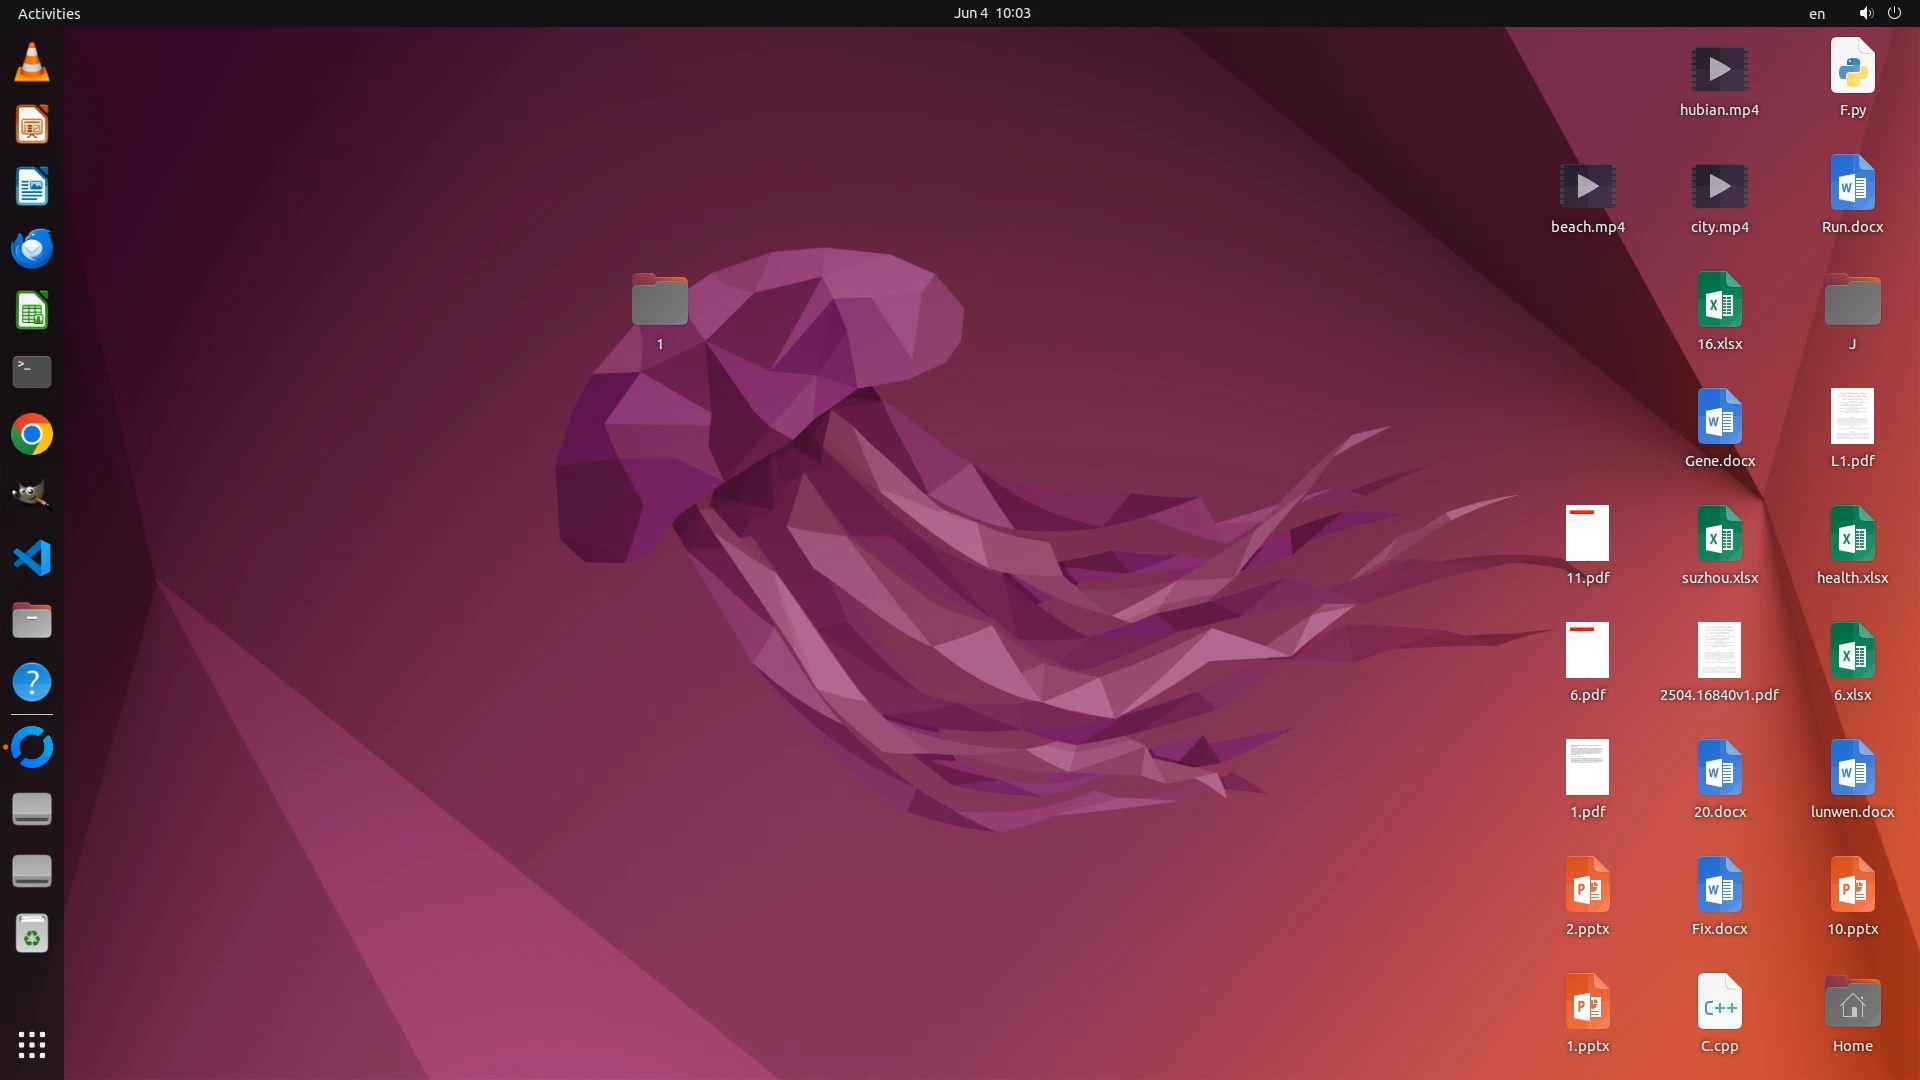This screenshot has width=1920, height=1080.
Task: Click the volume speaker indicator
Action: 1865,13
